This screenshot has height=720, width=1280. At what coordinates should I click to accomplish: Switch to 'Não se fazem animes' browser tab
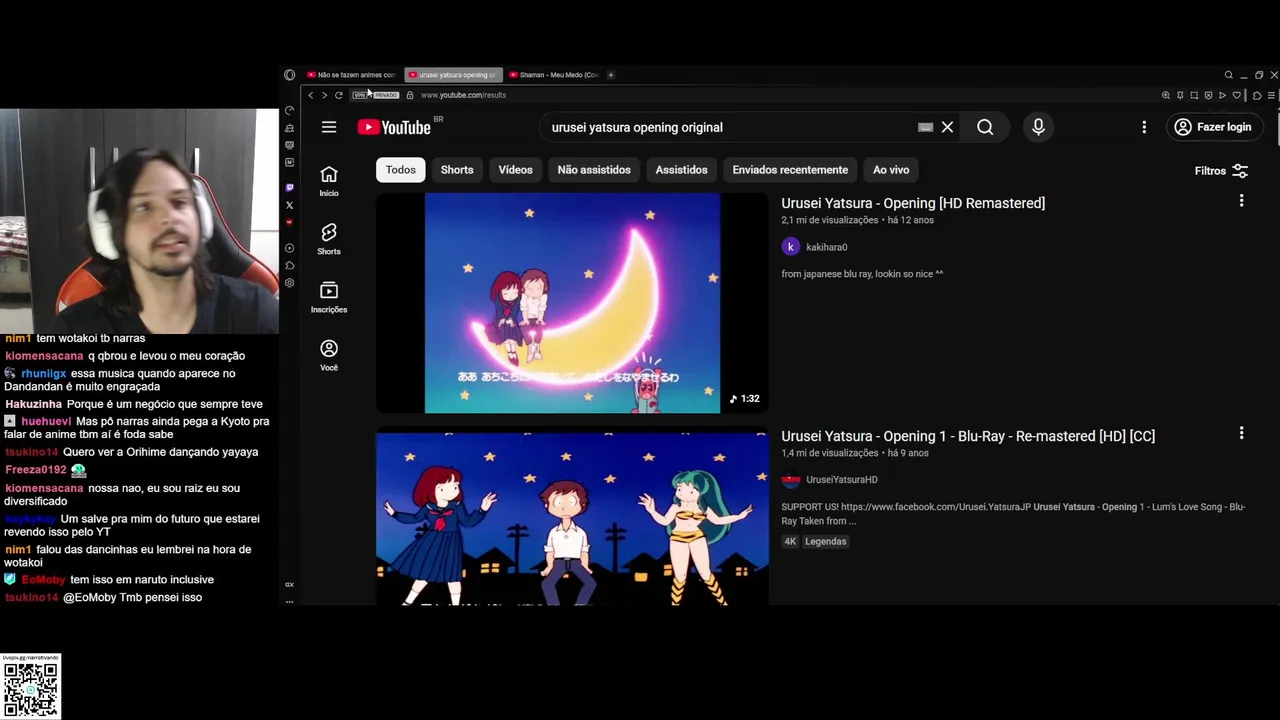click(x=352, y=75)
